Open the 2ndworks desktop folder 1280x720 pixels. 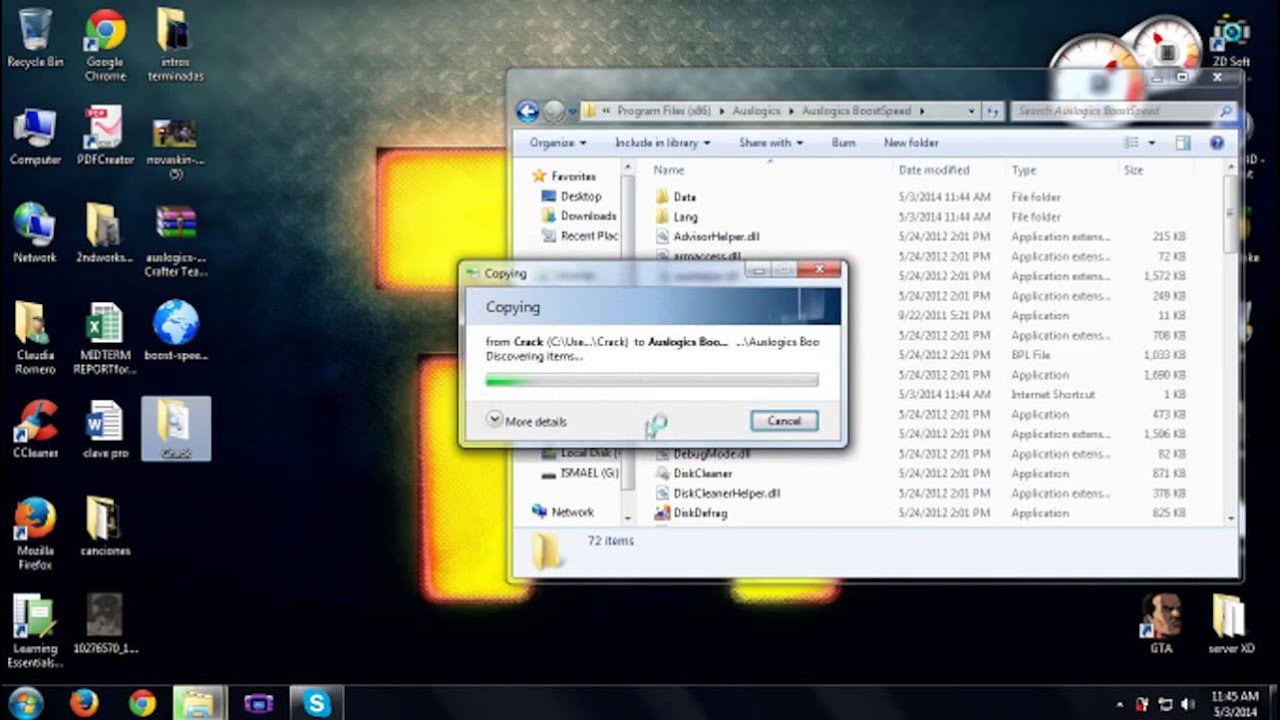pos(105,233)
